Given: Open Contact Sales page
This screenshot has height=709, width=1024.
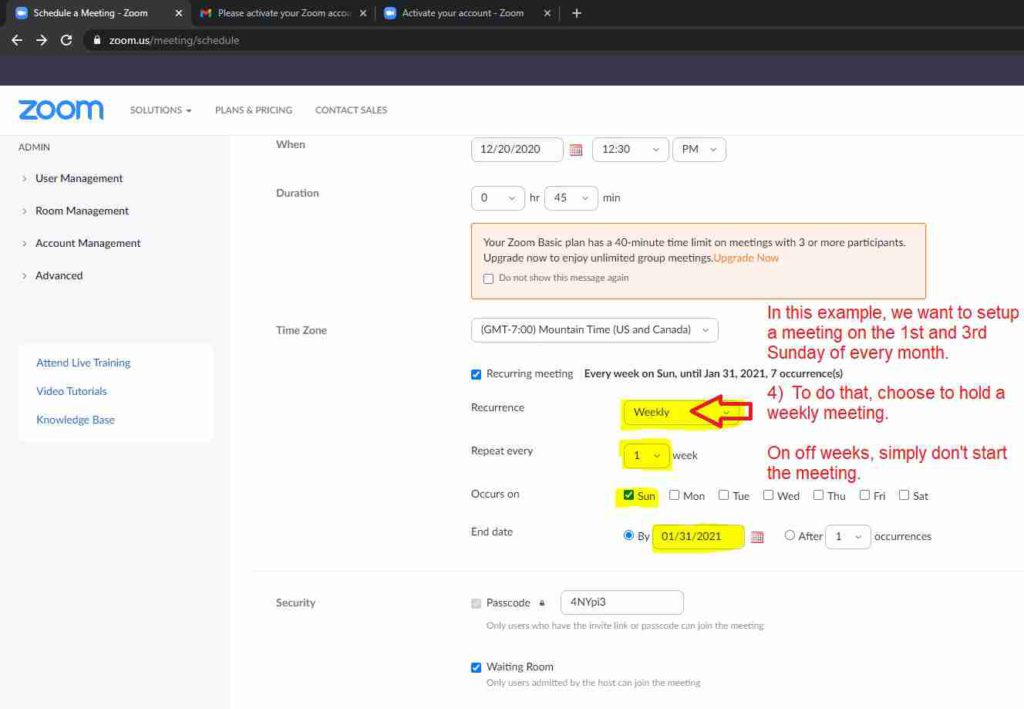Looking at the screenshot, I should click(x=351, y=110).
